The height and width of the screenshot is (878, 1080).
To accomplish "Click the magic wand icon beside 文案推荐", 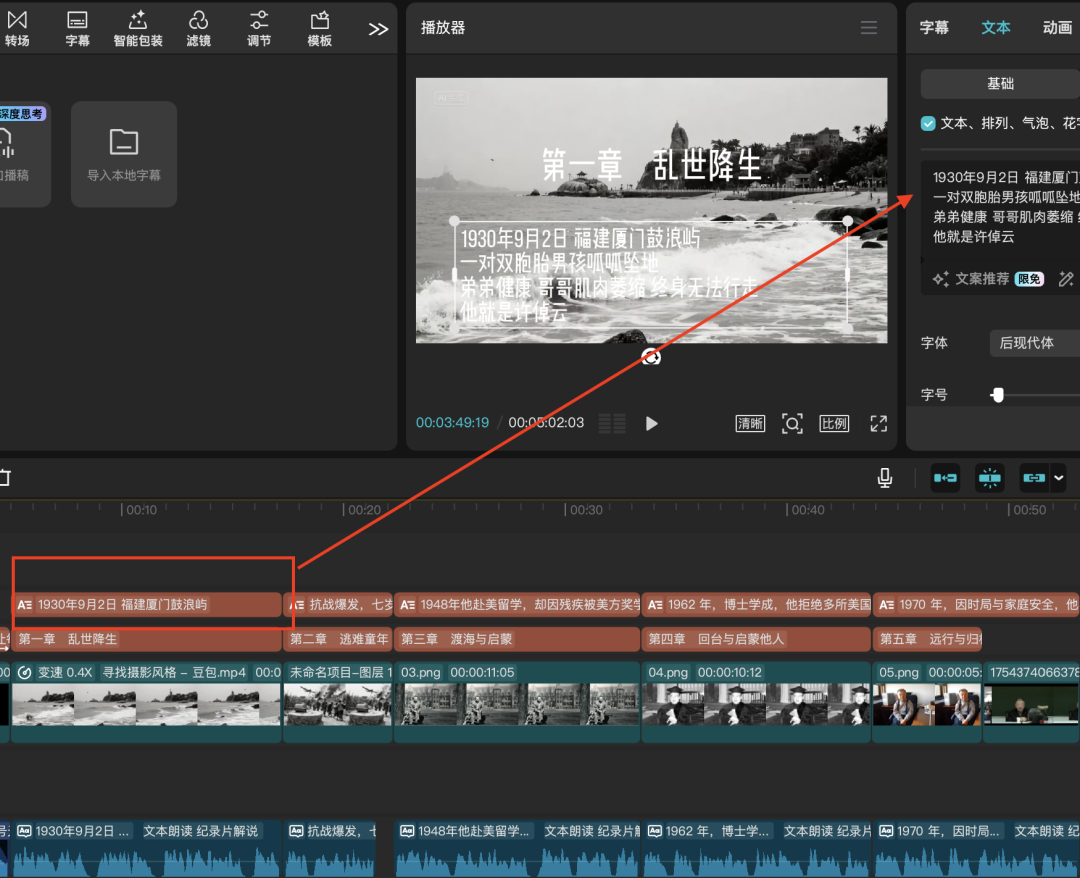I will (x=1066, y=279).
